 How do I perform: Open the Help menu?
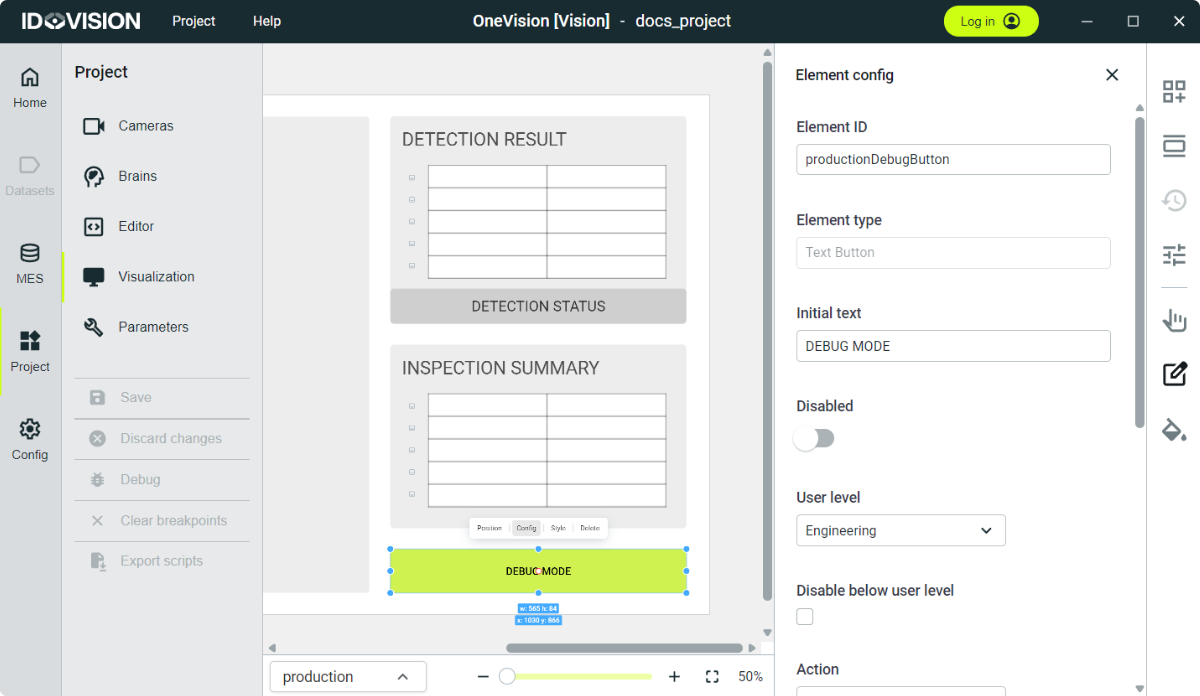pos(267,21)
